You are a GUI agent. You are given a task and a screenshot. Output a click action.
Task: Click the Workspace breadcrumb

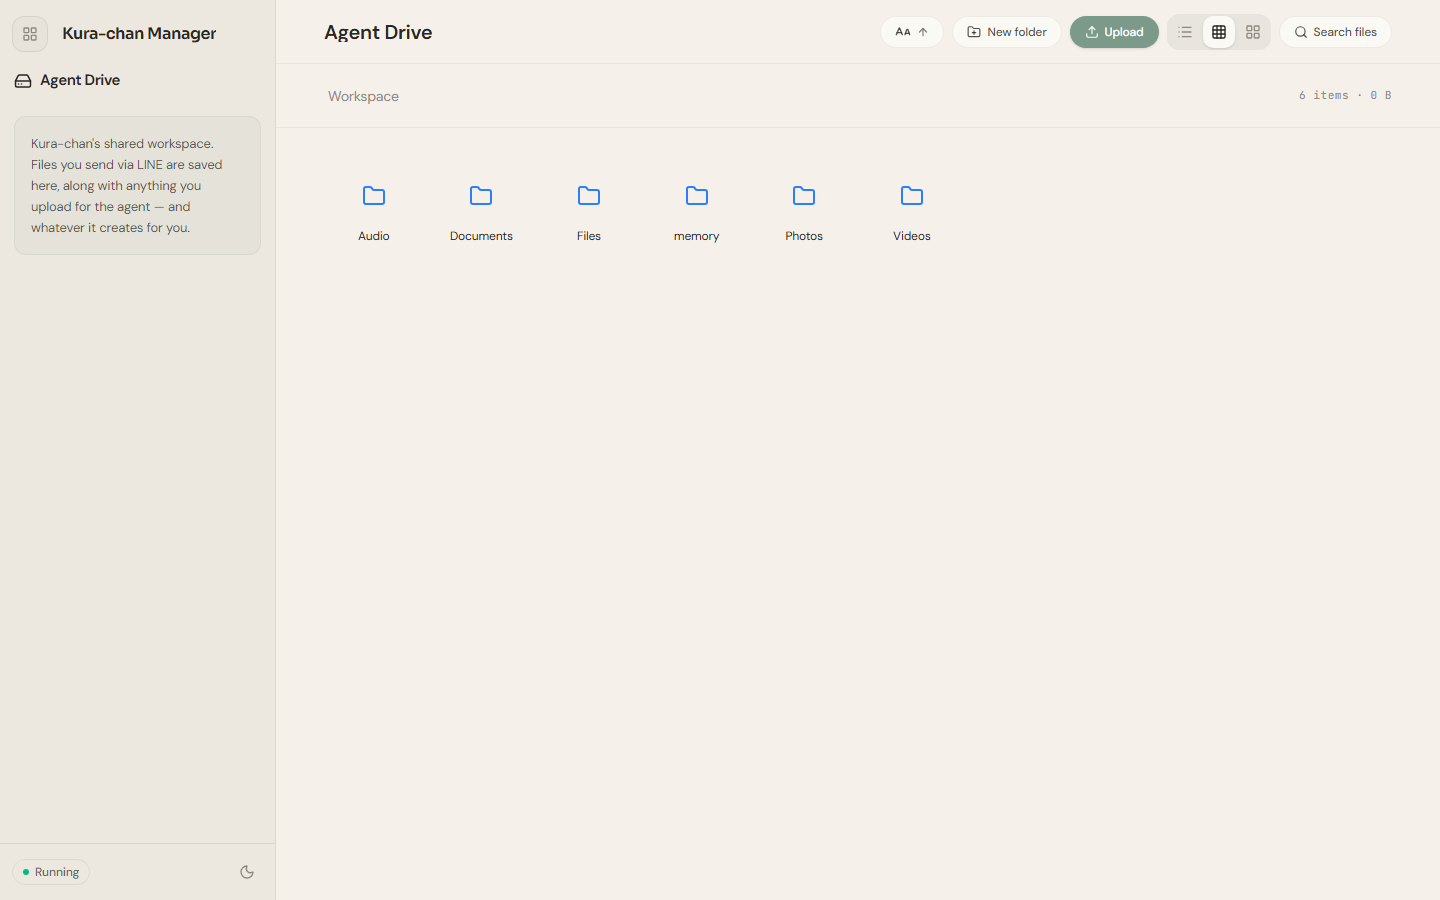point(363,96)
